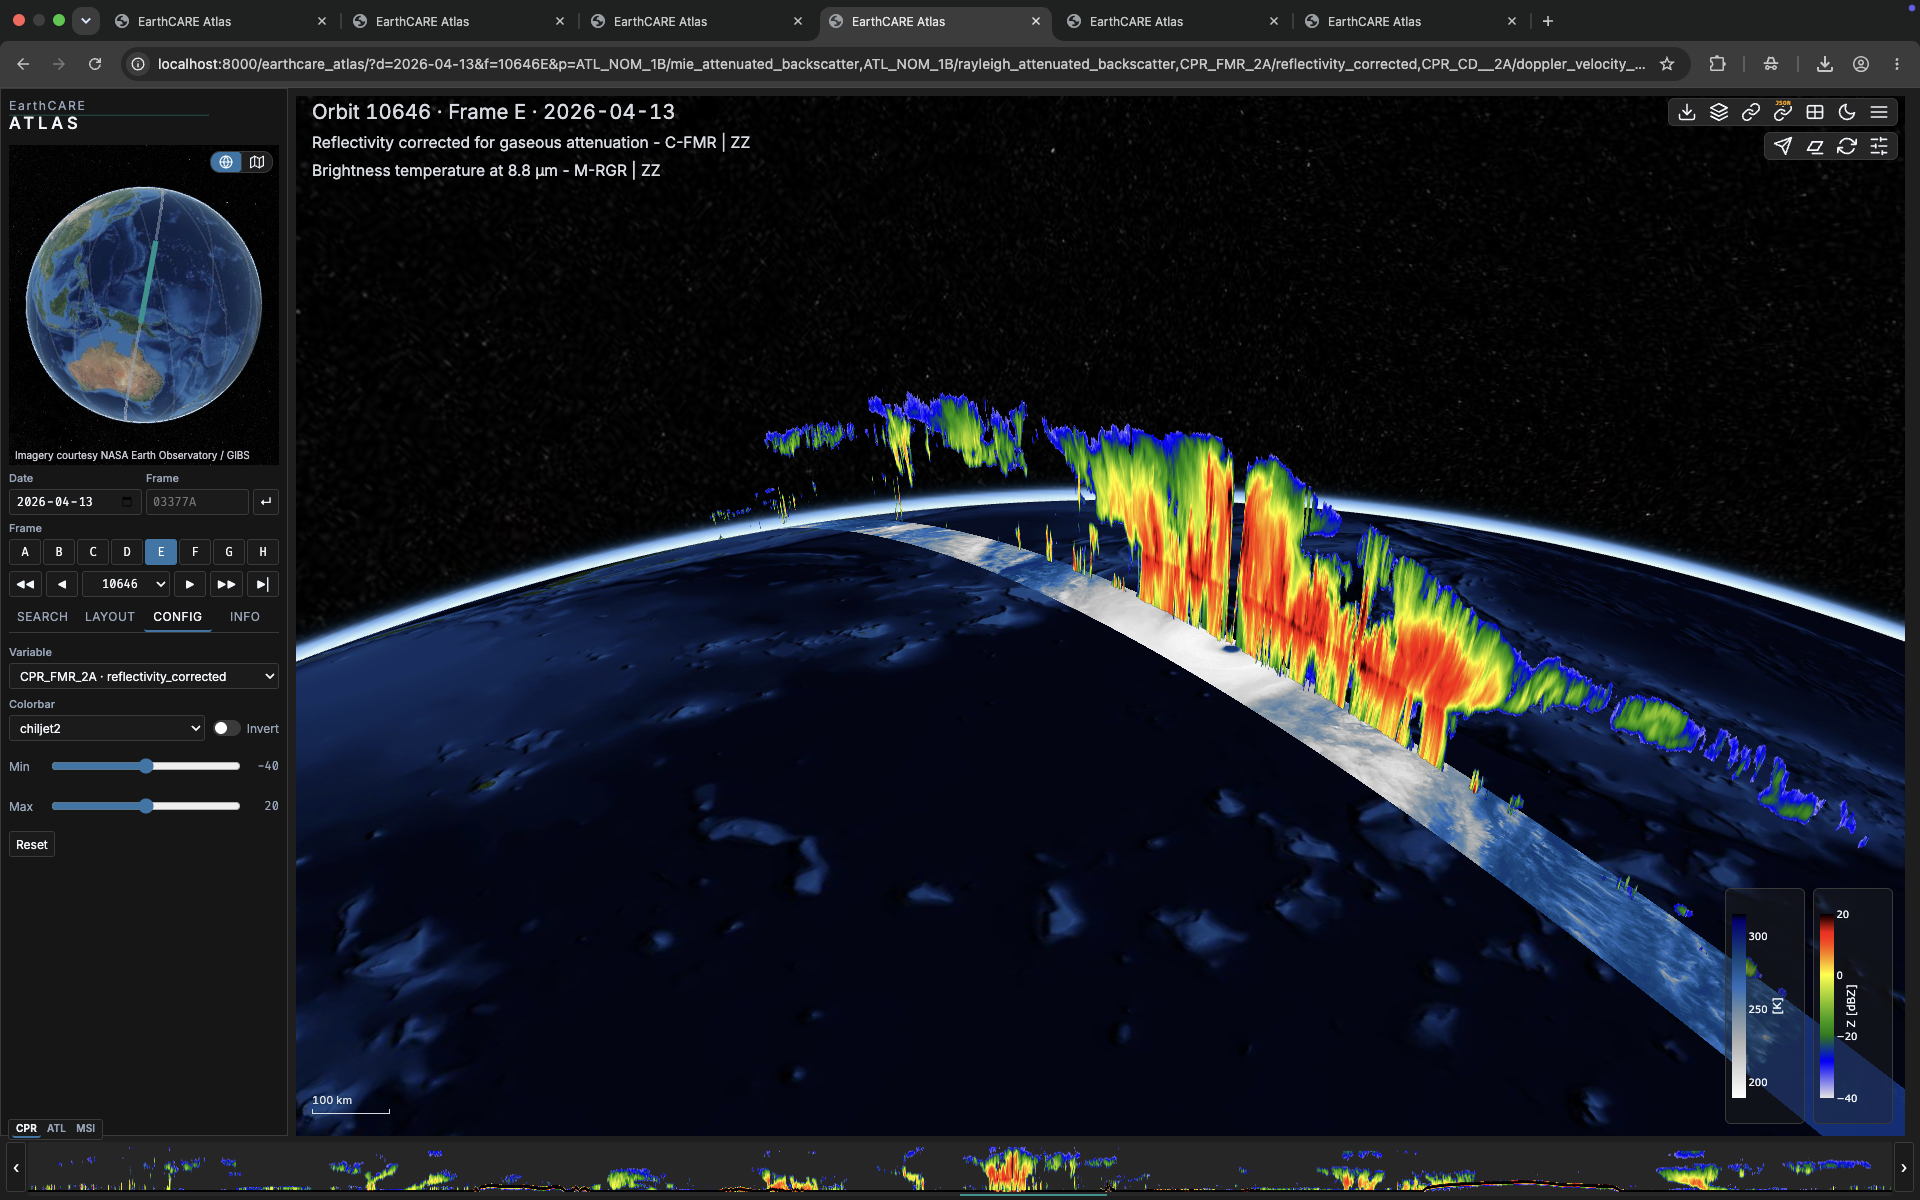Open the hamburger menu in the viewer toolbar
Viewport: 1920px width, 1200px height.
click(1879, 112)
